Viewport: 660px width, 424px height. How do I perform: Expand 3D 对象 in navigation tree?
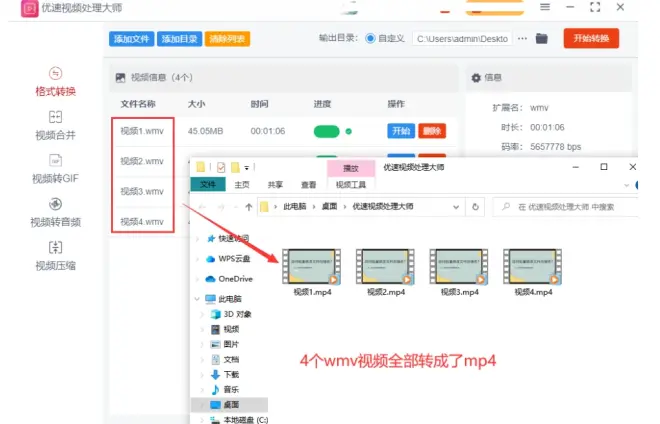tap(202, 315)
